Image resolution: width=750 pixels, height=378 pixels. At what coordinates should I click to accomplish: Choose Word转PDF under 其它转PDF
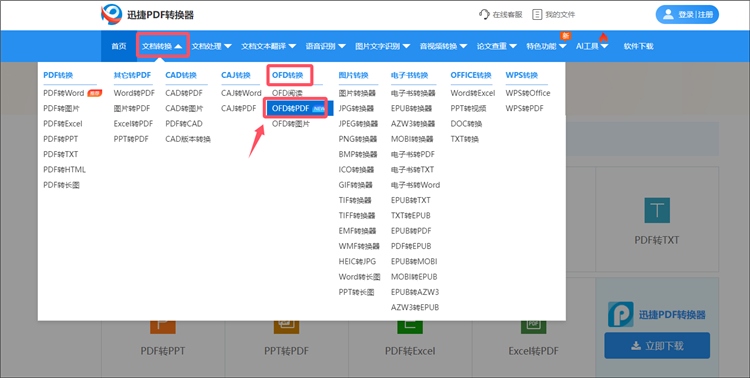pos(134,93)
